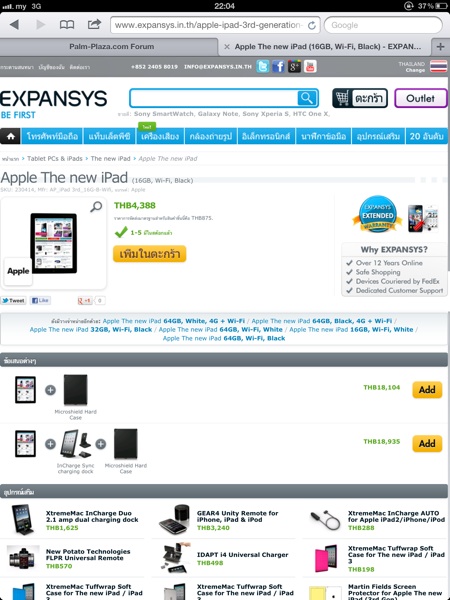
Task: Focus the Expansys site search field
Action: pos(214,98)
